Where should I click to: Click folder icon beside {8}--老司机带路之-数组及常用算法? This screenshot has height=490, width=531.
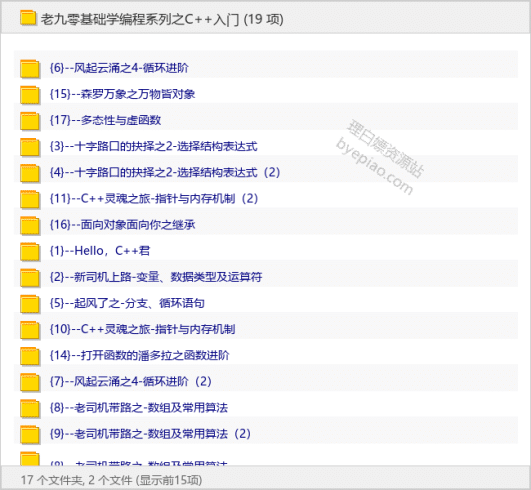(30, 408)
